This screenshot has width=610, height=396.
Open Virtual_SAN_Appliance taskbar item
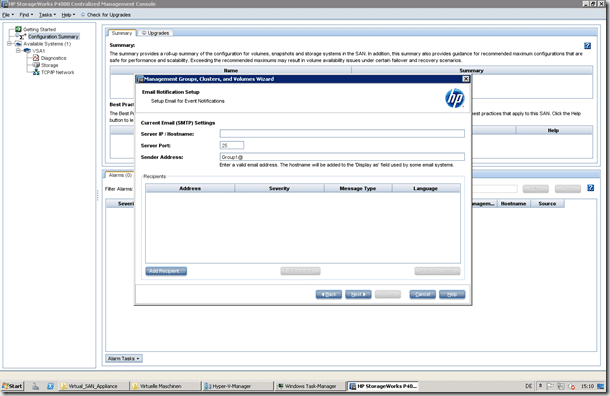point(93,386)
